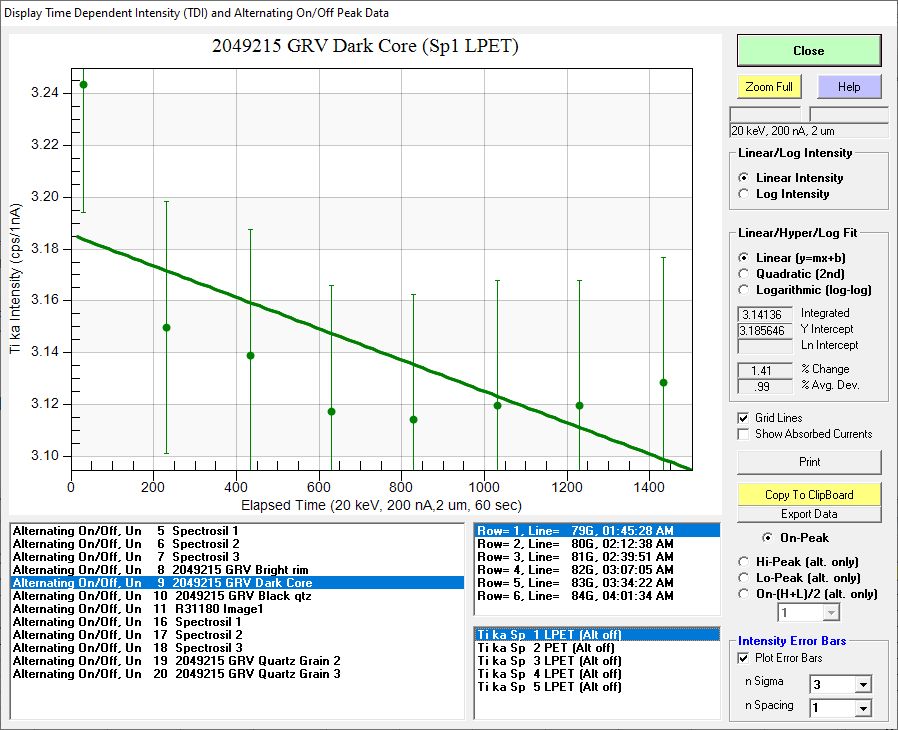The height and width of the screenshot is (730, 898).
Task: Disable the Grid Lines checkbox
Action: pyautogui.click(x=743, y=418)
